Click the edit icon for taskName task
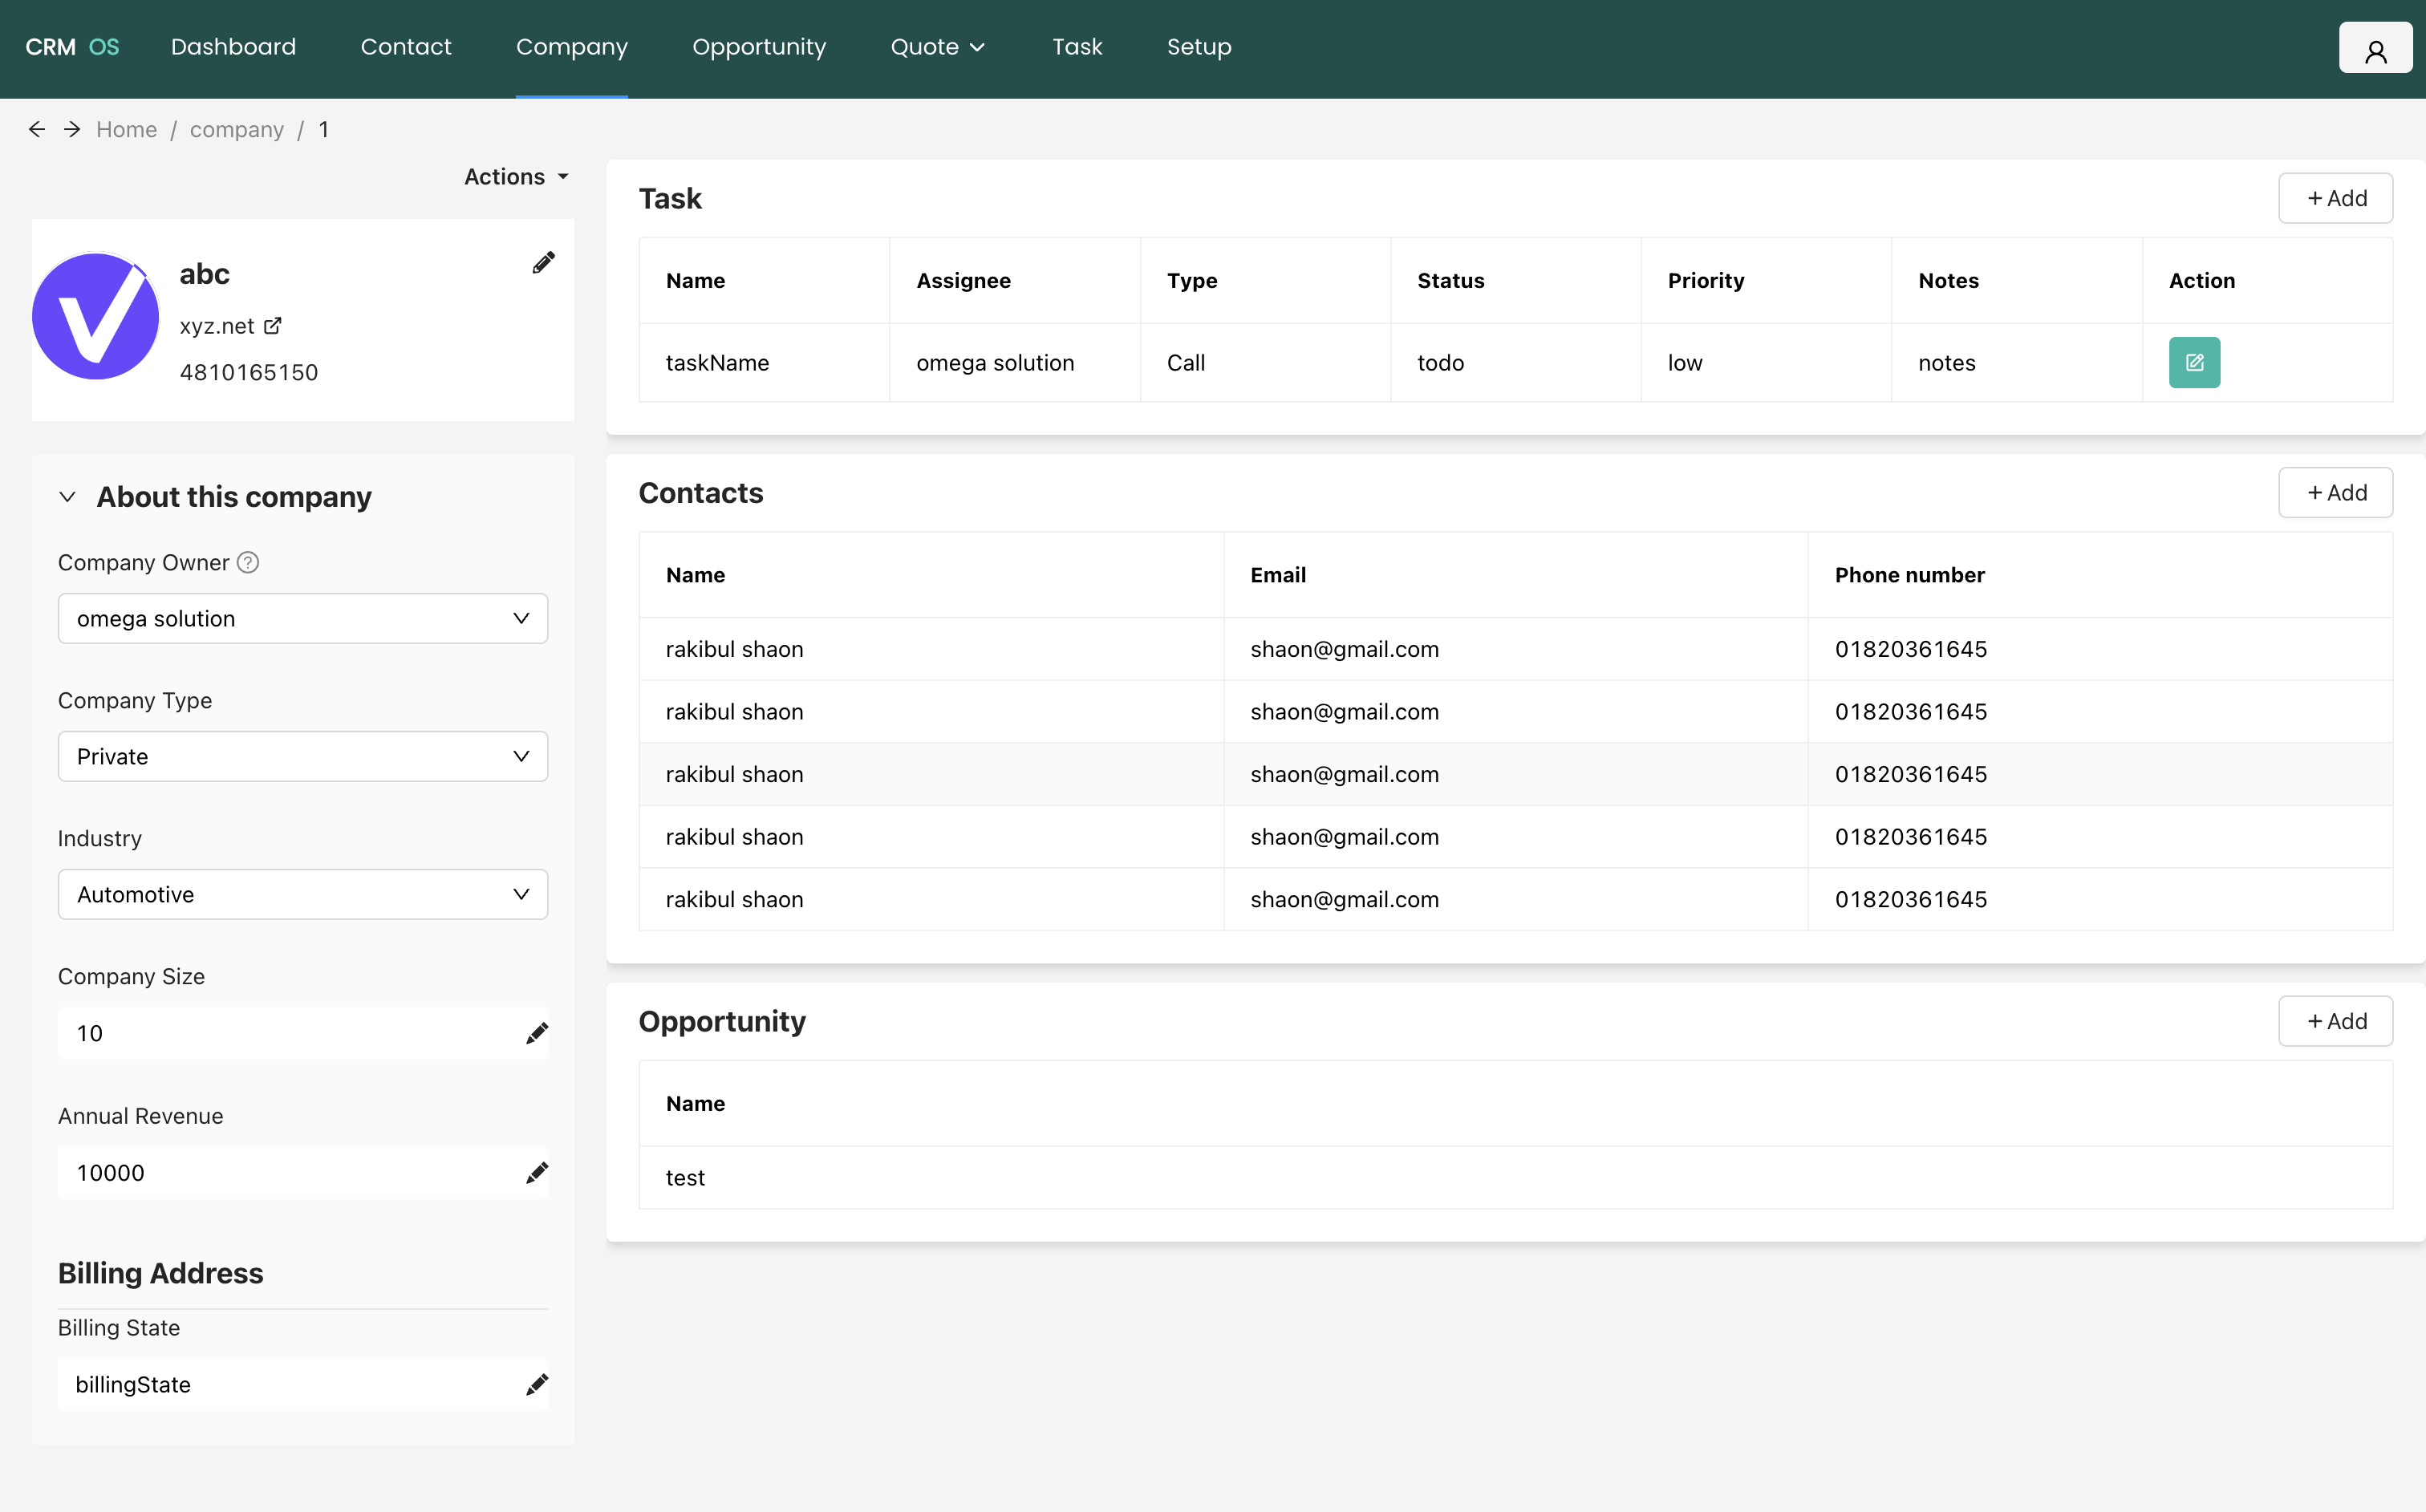This screenshot has height=1512, width=2426. click(2194, 363)
